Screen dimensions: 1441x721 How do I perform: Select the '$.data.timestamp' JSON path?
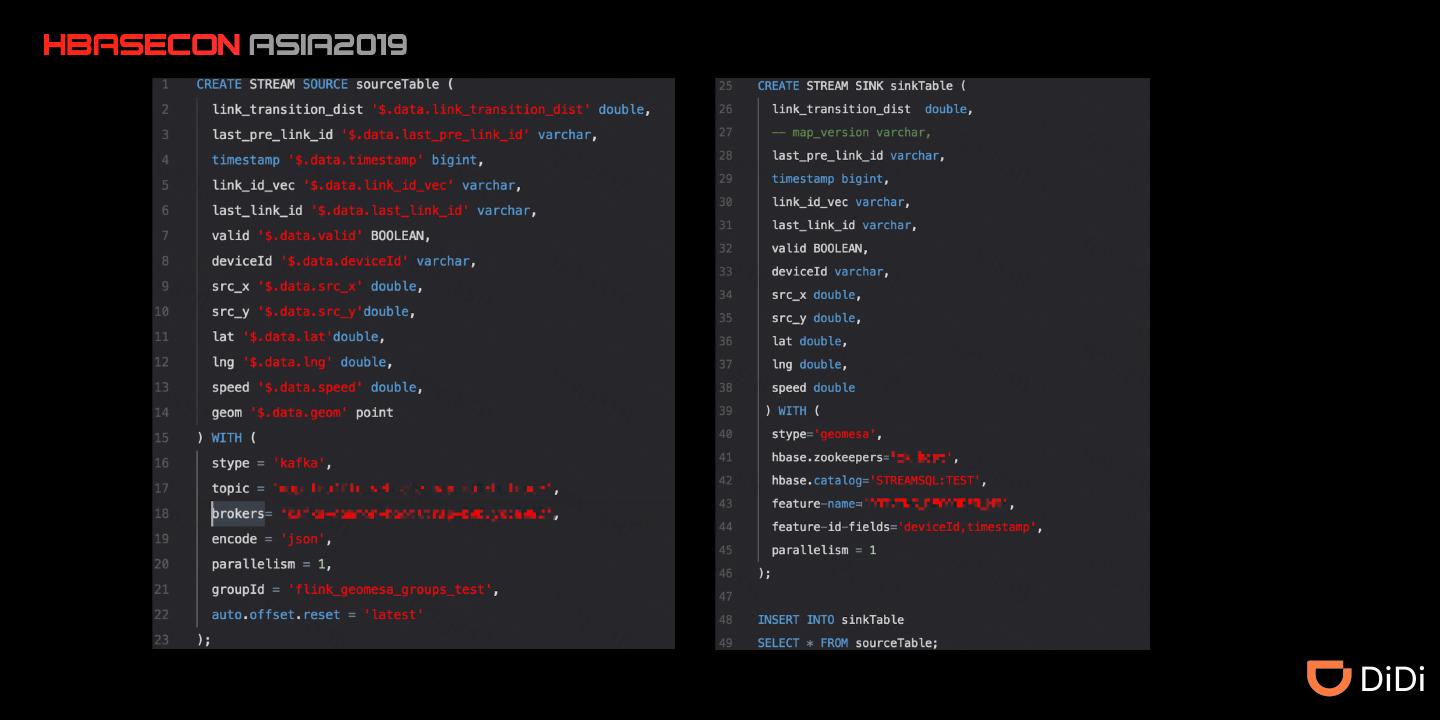(356, 160)
